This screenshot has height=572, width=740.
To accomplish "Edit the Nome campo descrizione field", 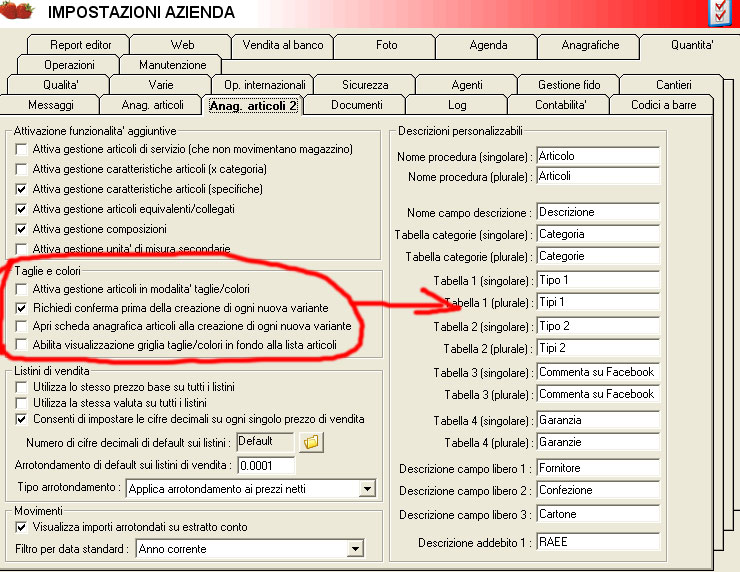I will click(x=598, y=212).
